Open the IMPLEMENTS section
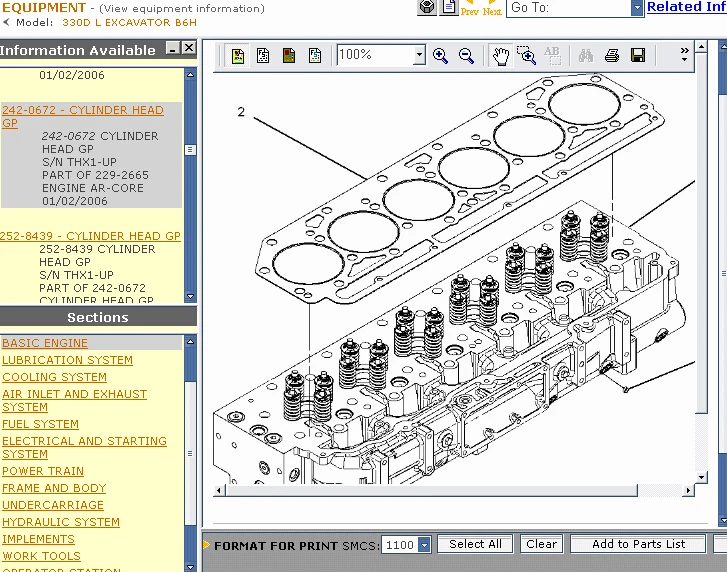The height and width of the screenshot is (572, 727). [x=38, y=539]
